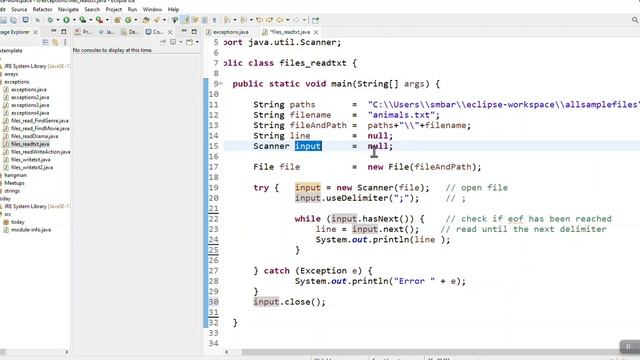Image resolution: width=640 pixels, height=360 pixels.
Task: Click the editor horizontal scrollbar
Action: pyautogui.click(x=431, y=352)
